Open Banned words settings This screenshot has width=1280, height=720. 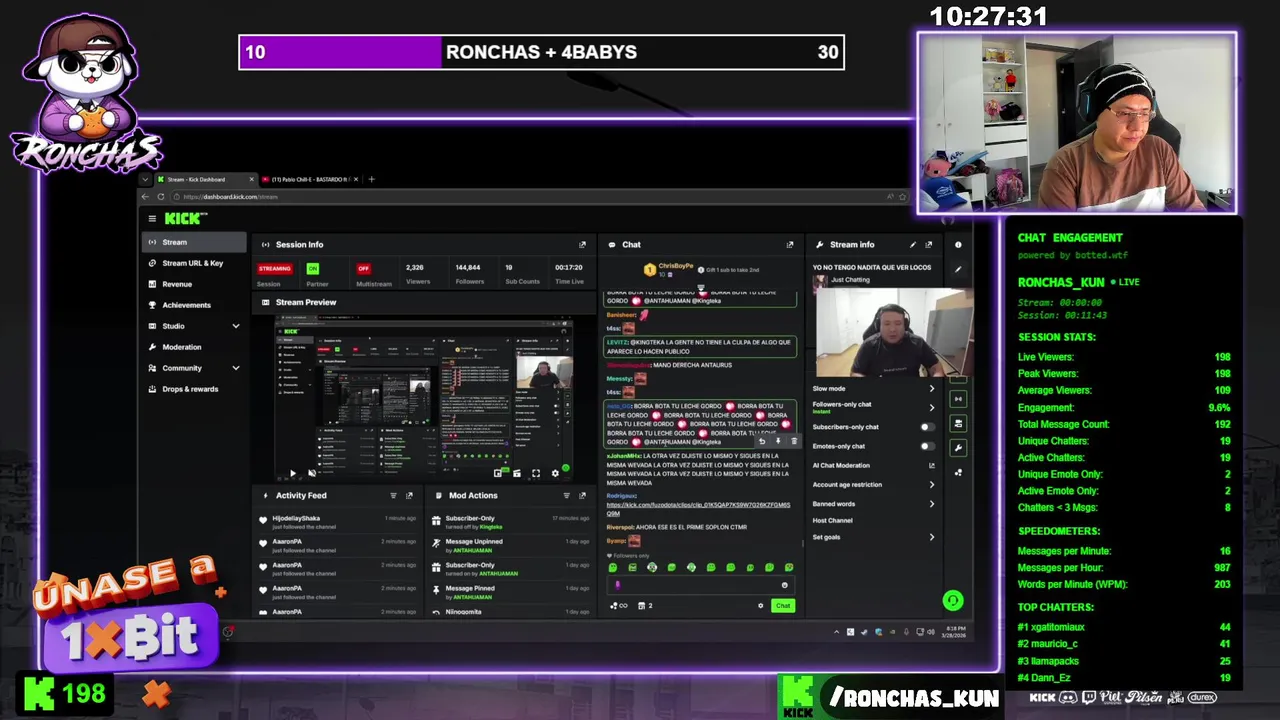(x=874, y=504)
